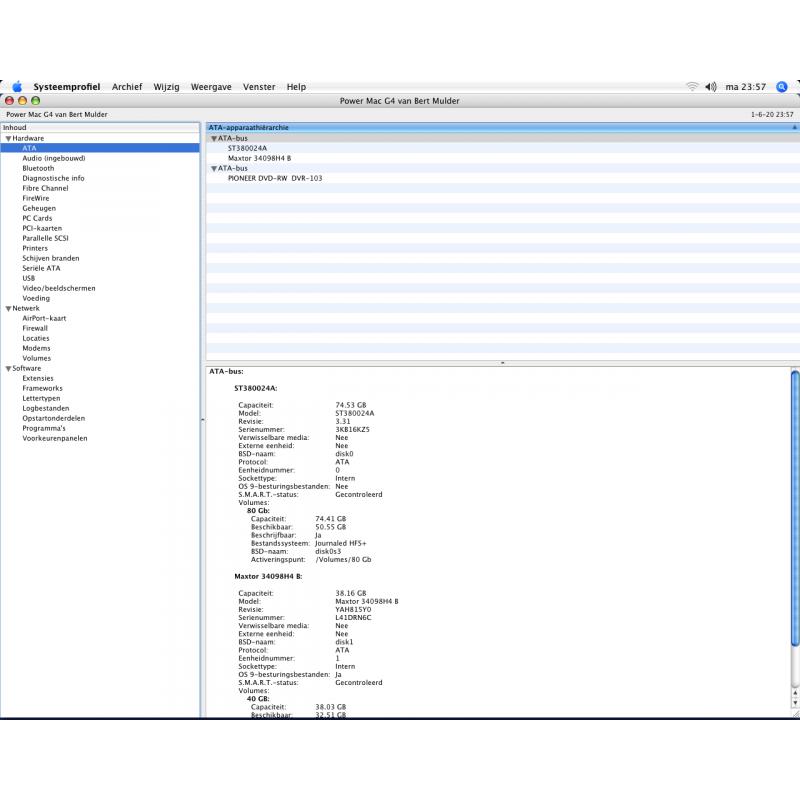
Task: Open the Spotlight search icon
Action: [782, 87]
